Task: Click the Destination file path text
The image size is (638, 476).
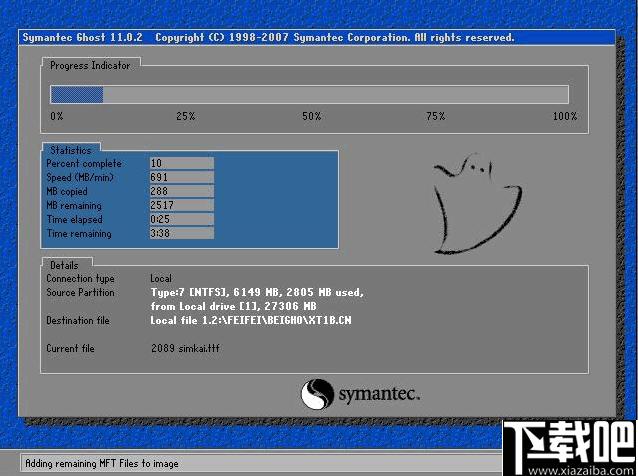Action: click(x=251, y=320)
